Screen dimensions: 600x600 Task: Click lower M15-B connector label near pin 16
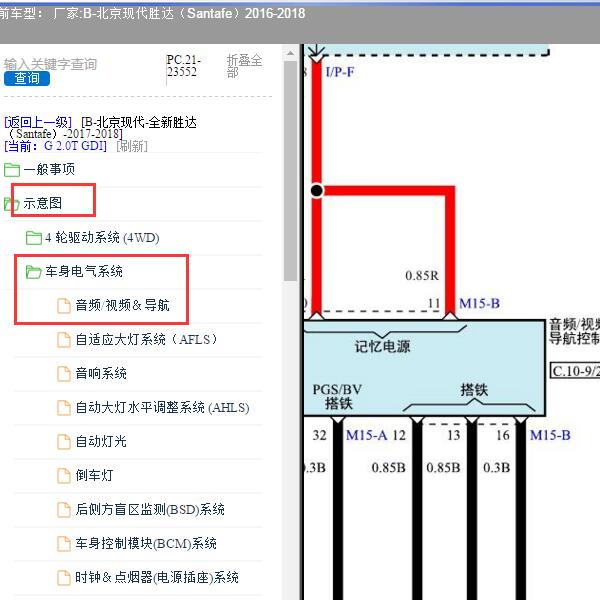550,435
